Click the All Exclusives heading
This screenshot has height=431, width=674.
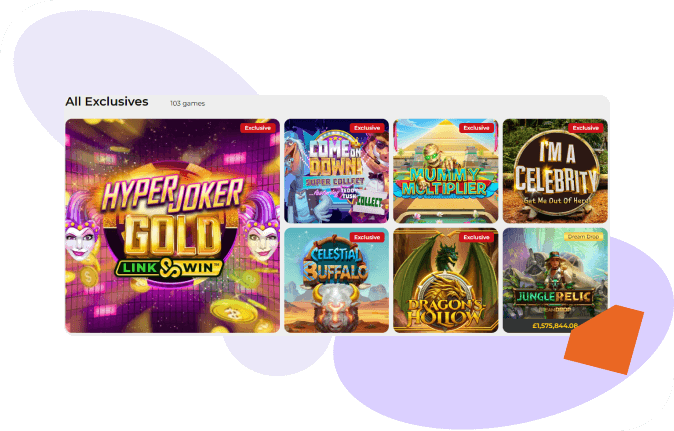click(107, 102)
